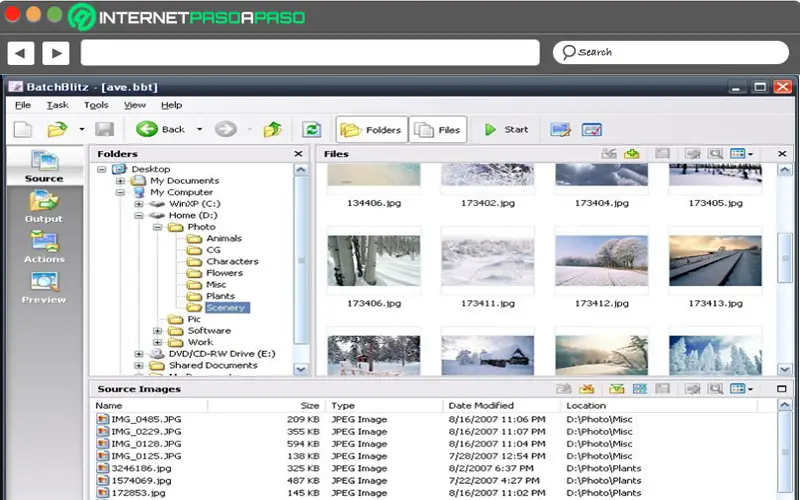Select the Plants folder in the tree

point(220,296)
